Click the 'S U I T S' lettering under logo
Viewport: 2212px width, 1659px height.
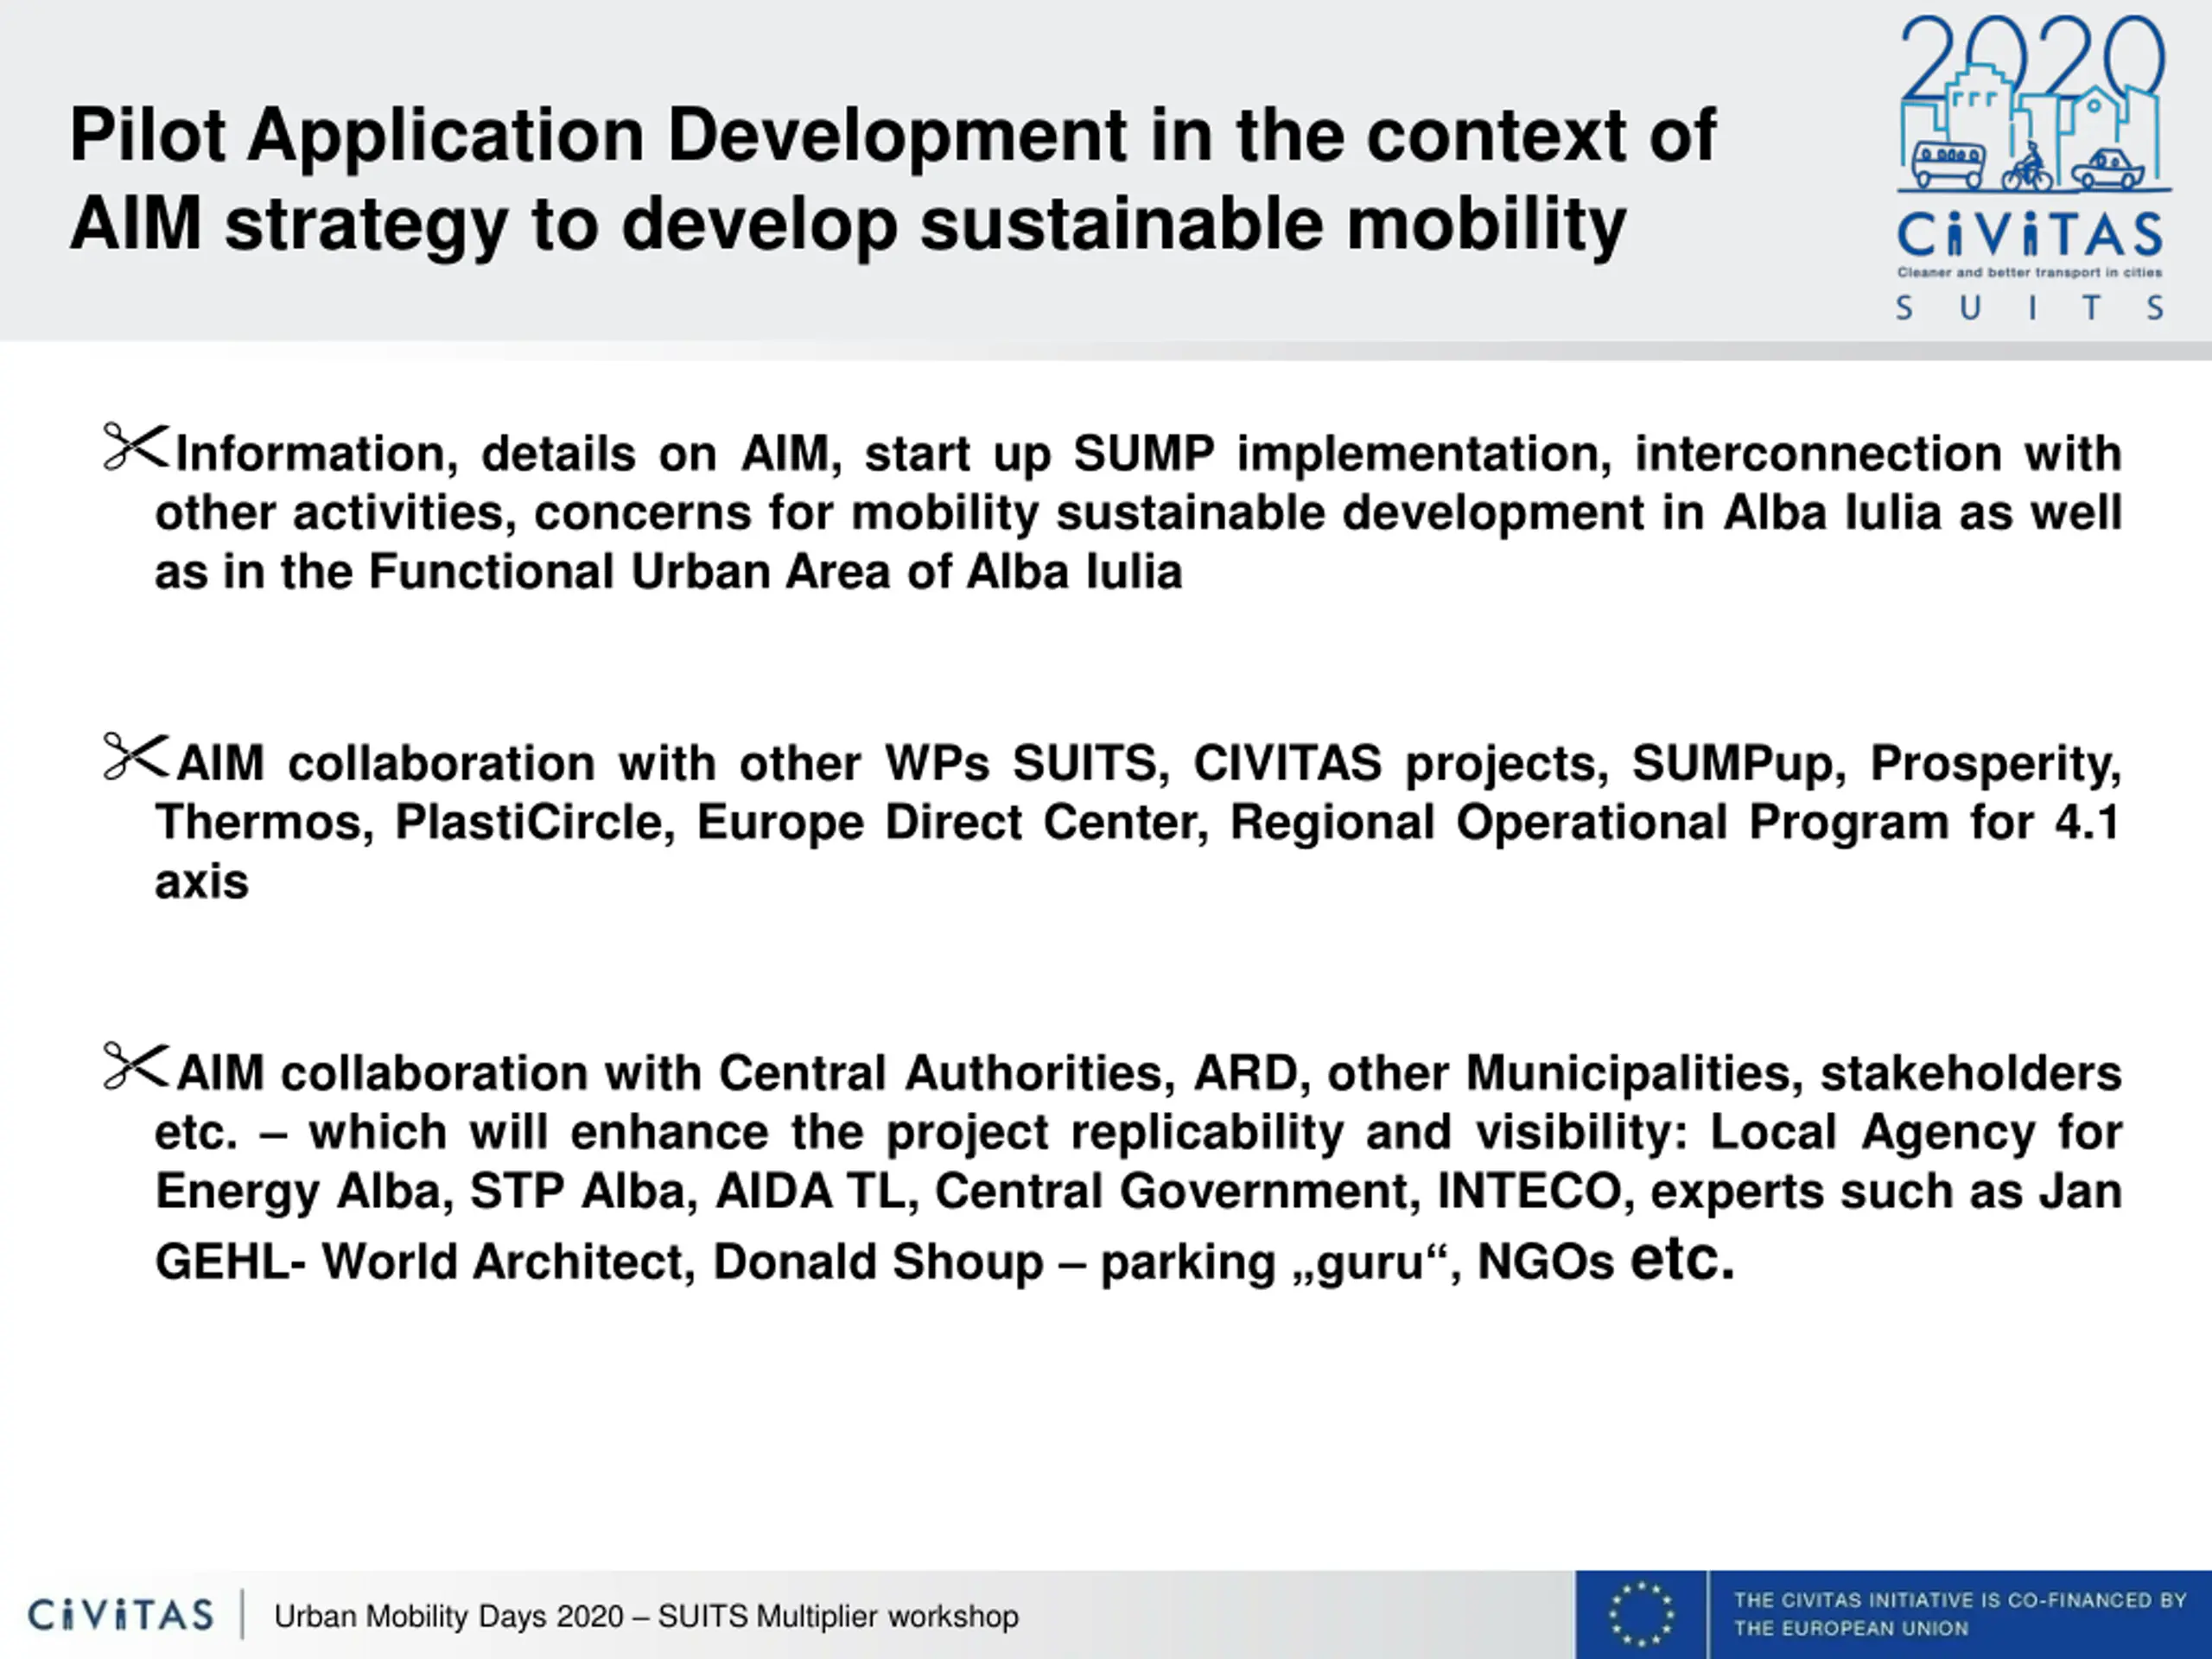(x=2031, y=308)
